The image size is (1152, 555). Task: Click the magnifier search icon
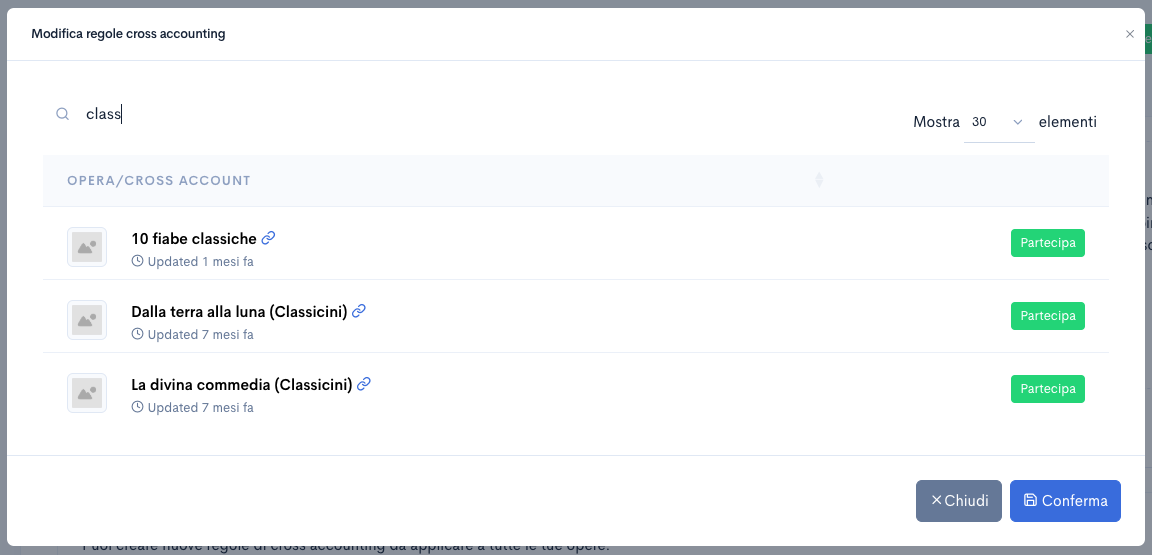(x=63, y=115)
